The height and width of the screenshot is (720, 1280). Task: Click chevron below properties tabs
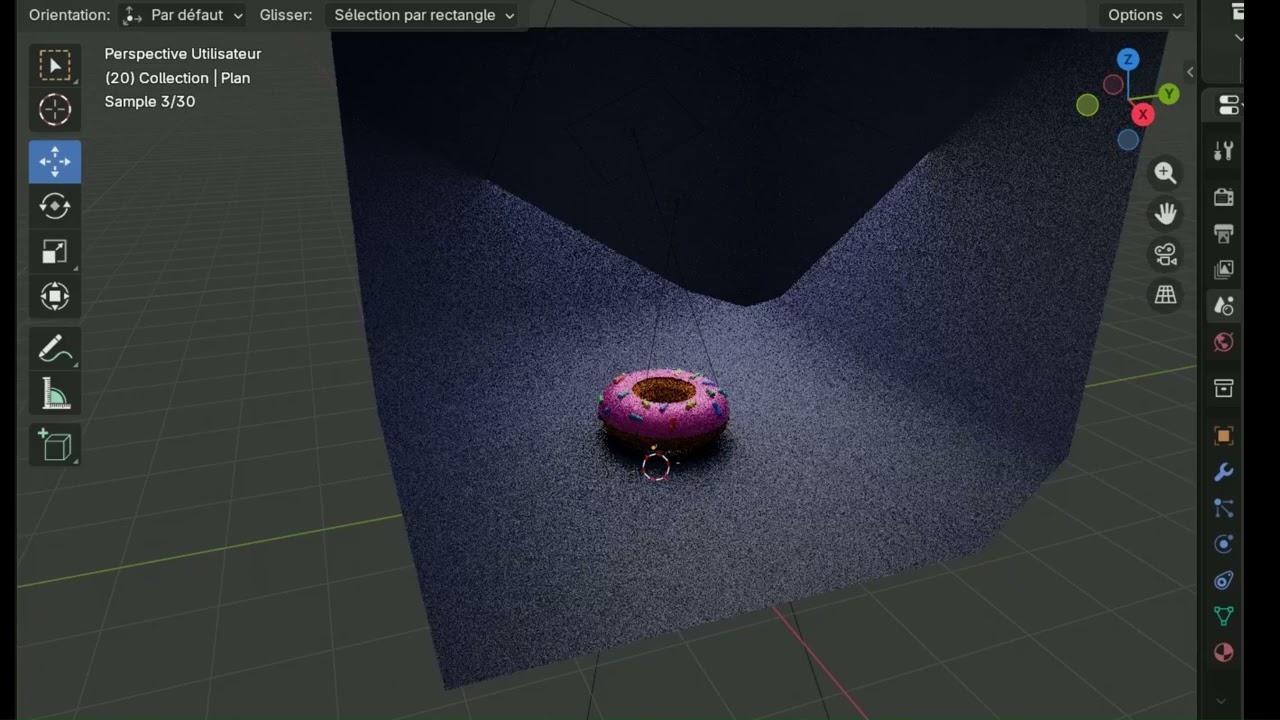[1222, 701]
